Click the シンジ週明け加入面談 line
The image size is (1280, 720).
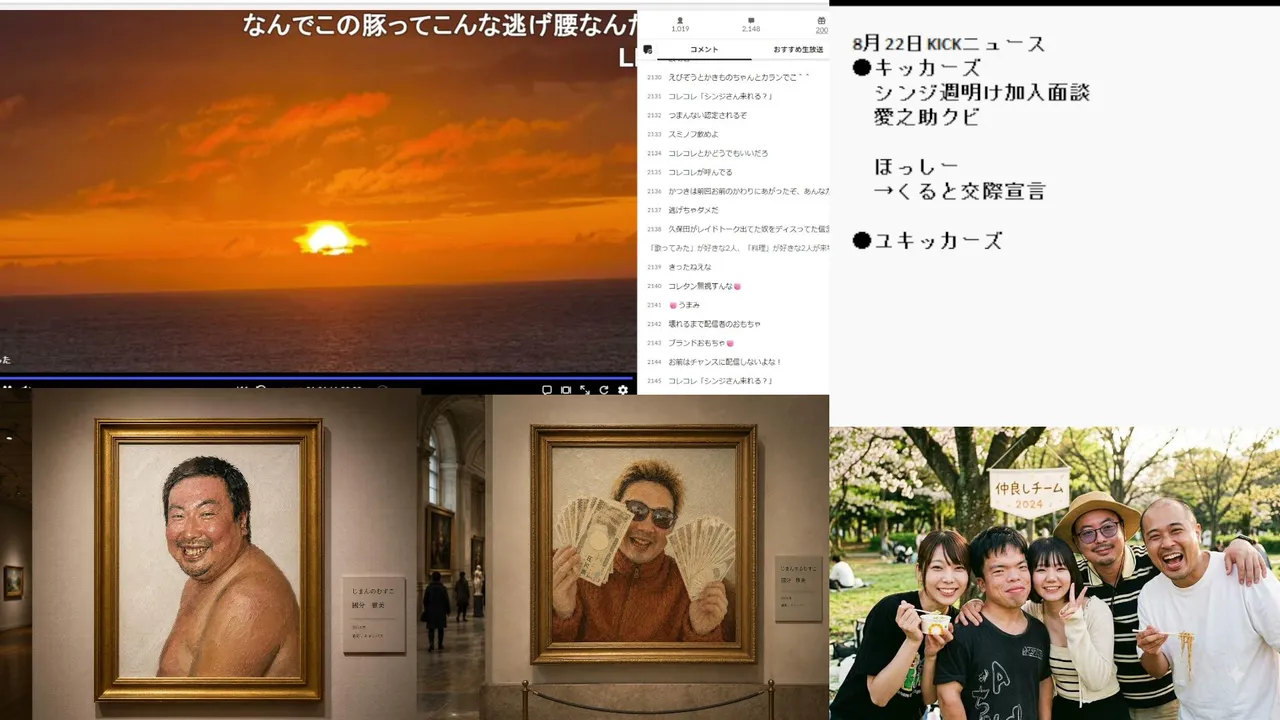pos(982,92)
